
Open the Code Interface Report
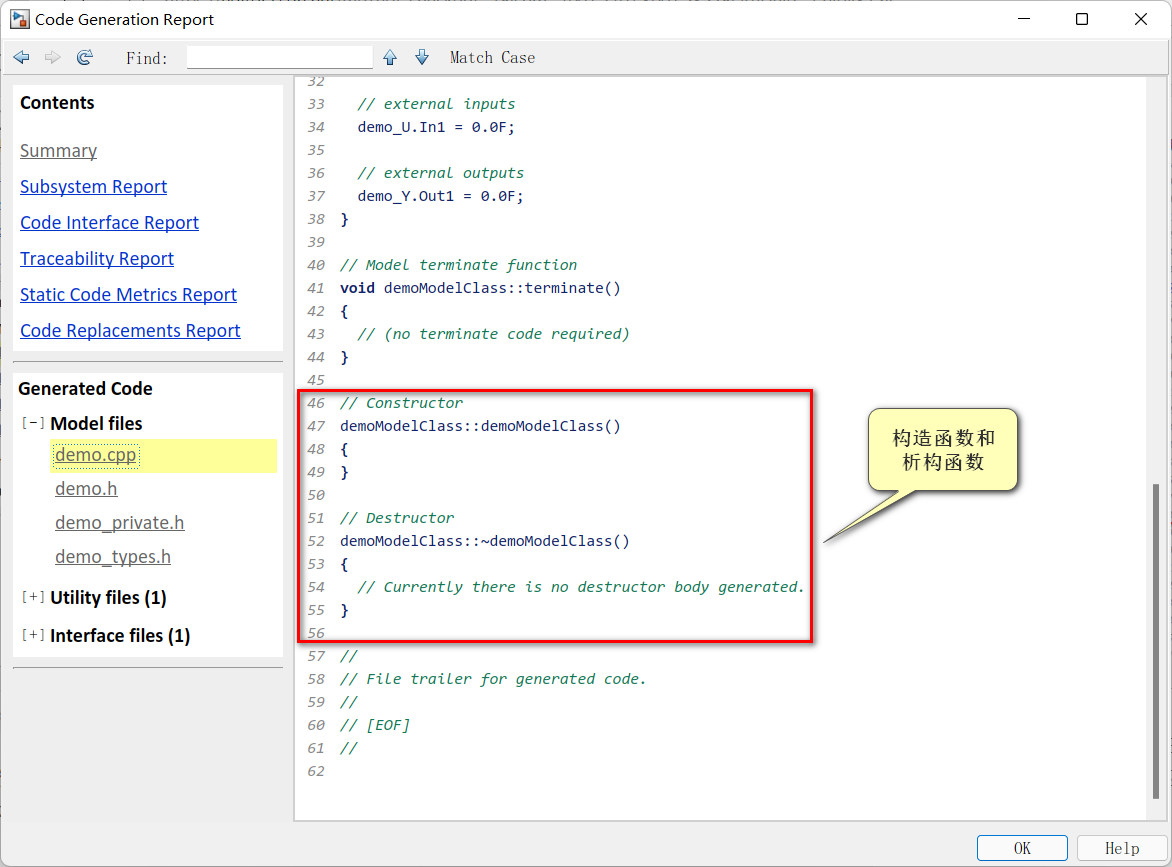[x=109, y=223]
